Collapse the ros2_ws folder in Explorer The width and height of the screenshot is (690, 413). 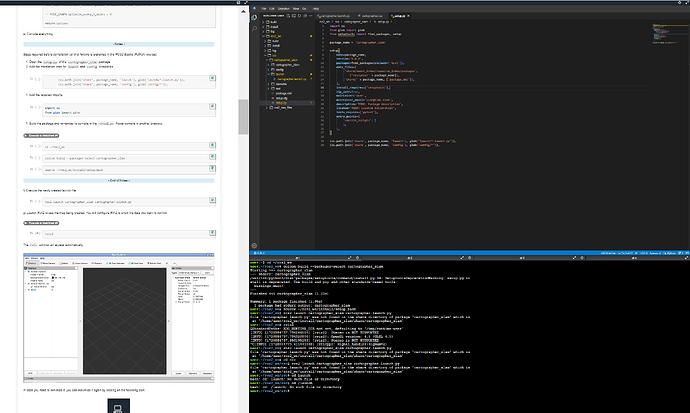click(x=288, y=36)
